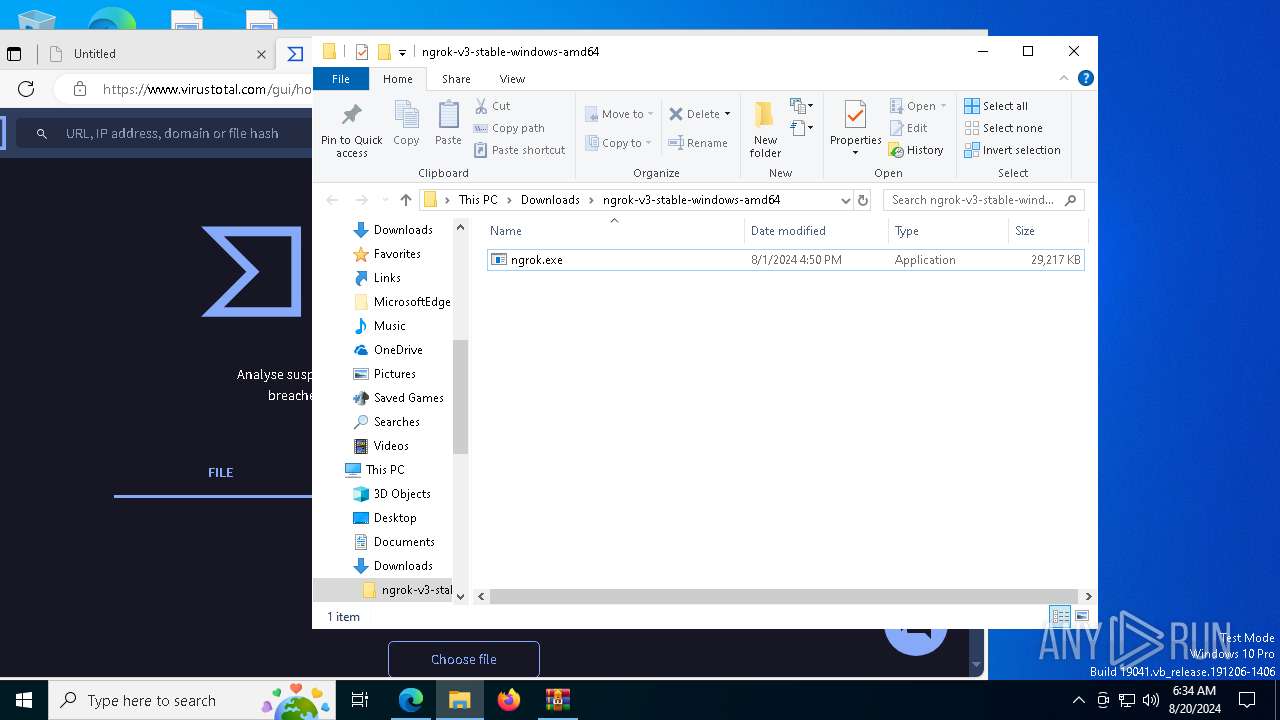
Task: Click Edit in the Open group
Action: point(909,128)
